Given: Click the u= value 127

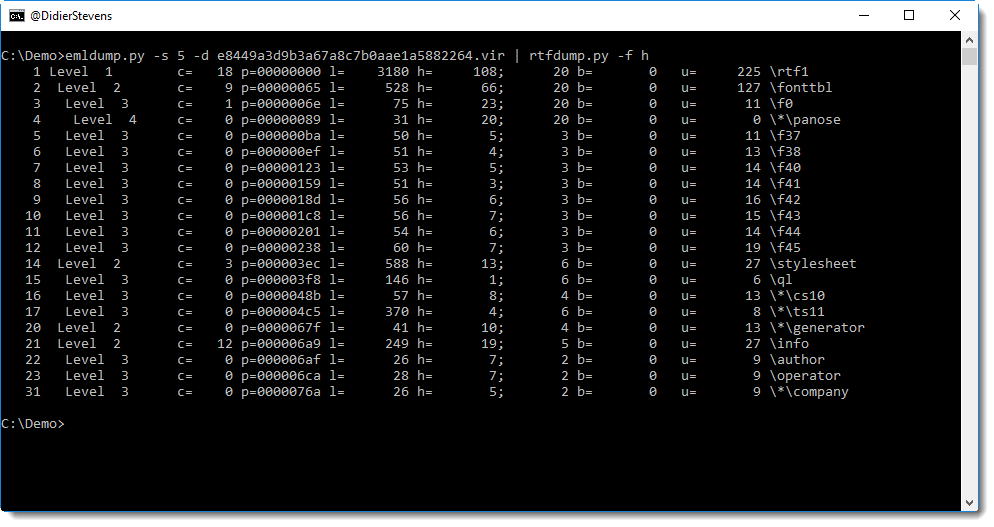Looking at the screenshot, I should (x=749, y=88).
